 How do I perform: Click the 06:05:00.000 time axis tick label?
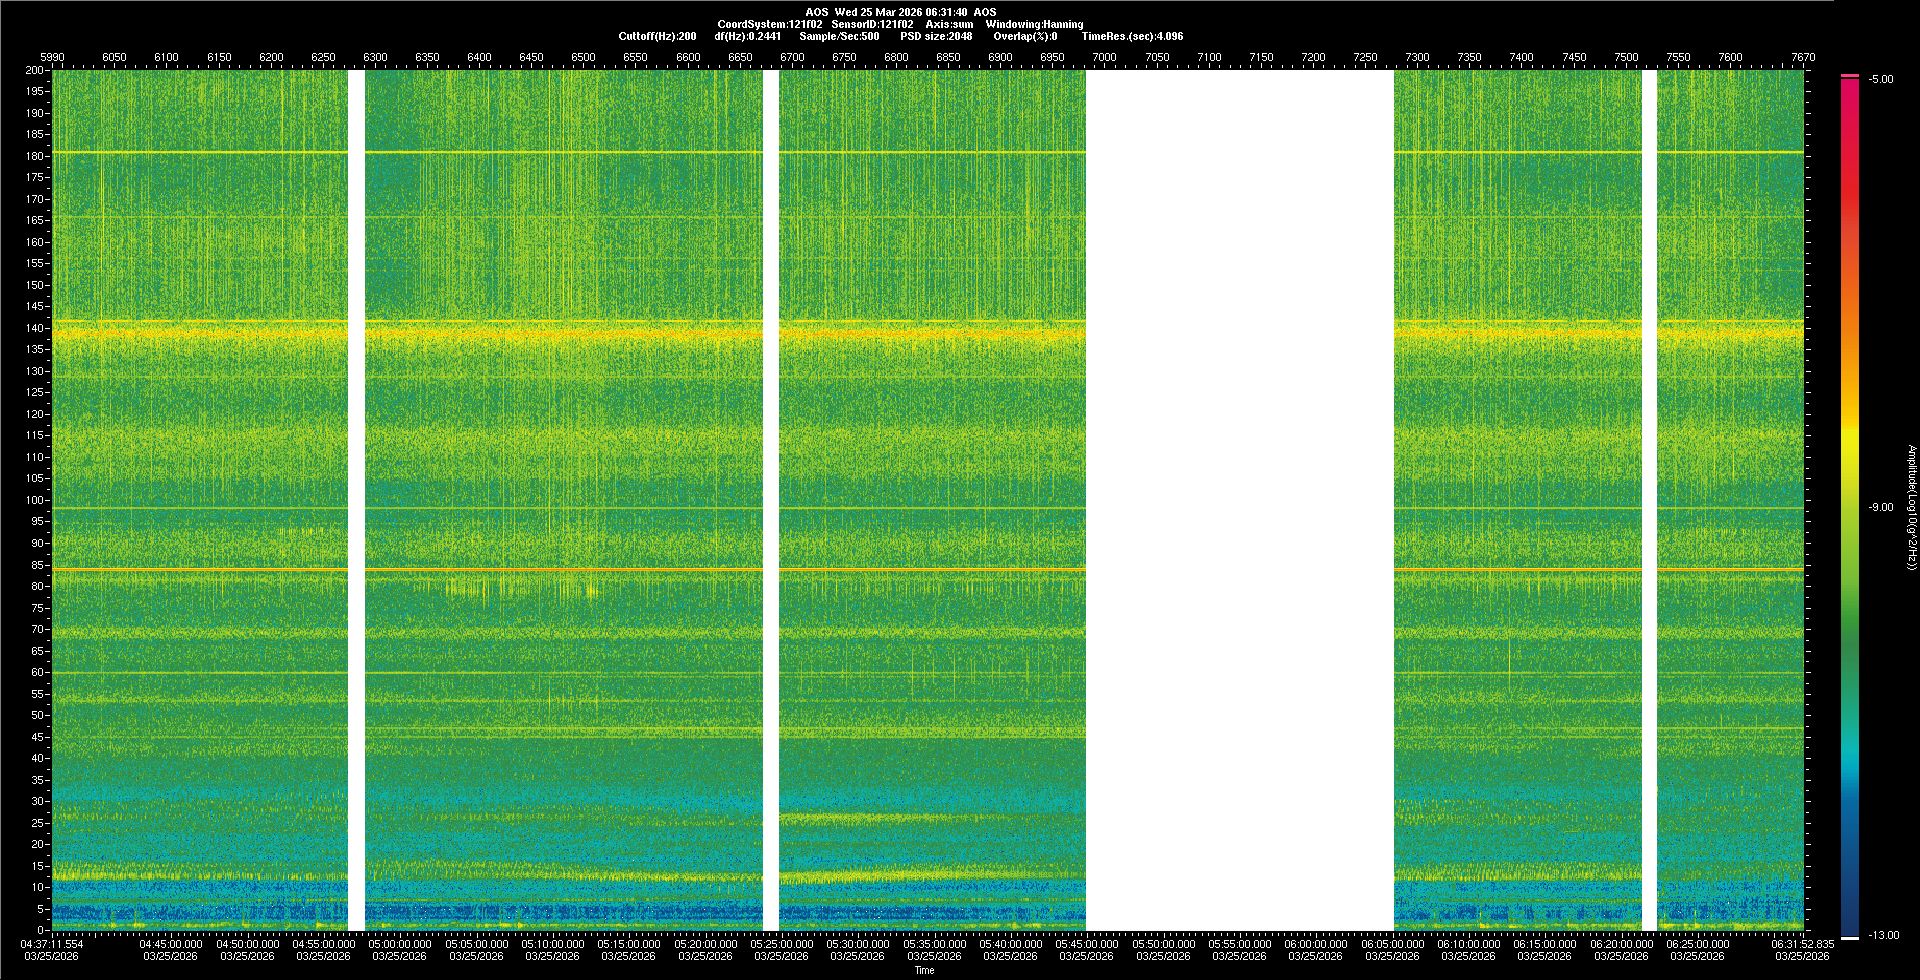click(x=1392, y=944)
